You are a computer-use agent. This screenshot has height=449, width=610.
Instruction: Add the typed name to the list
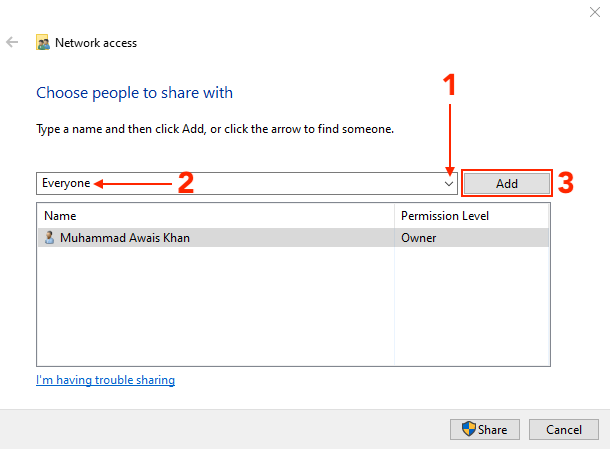[507, 183]
